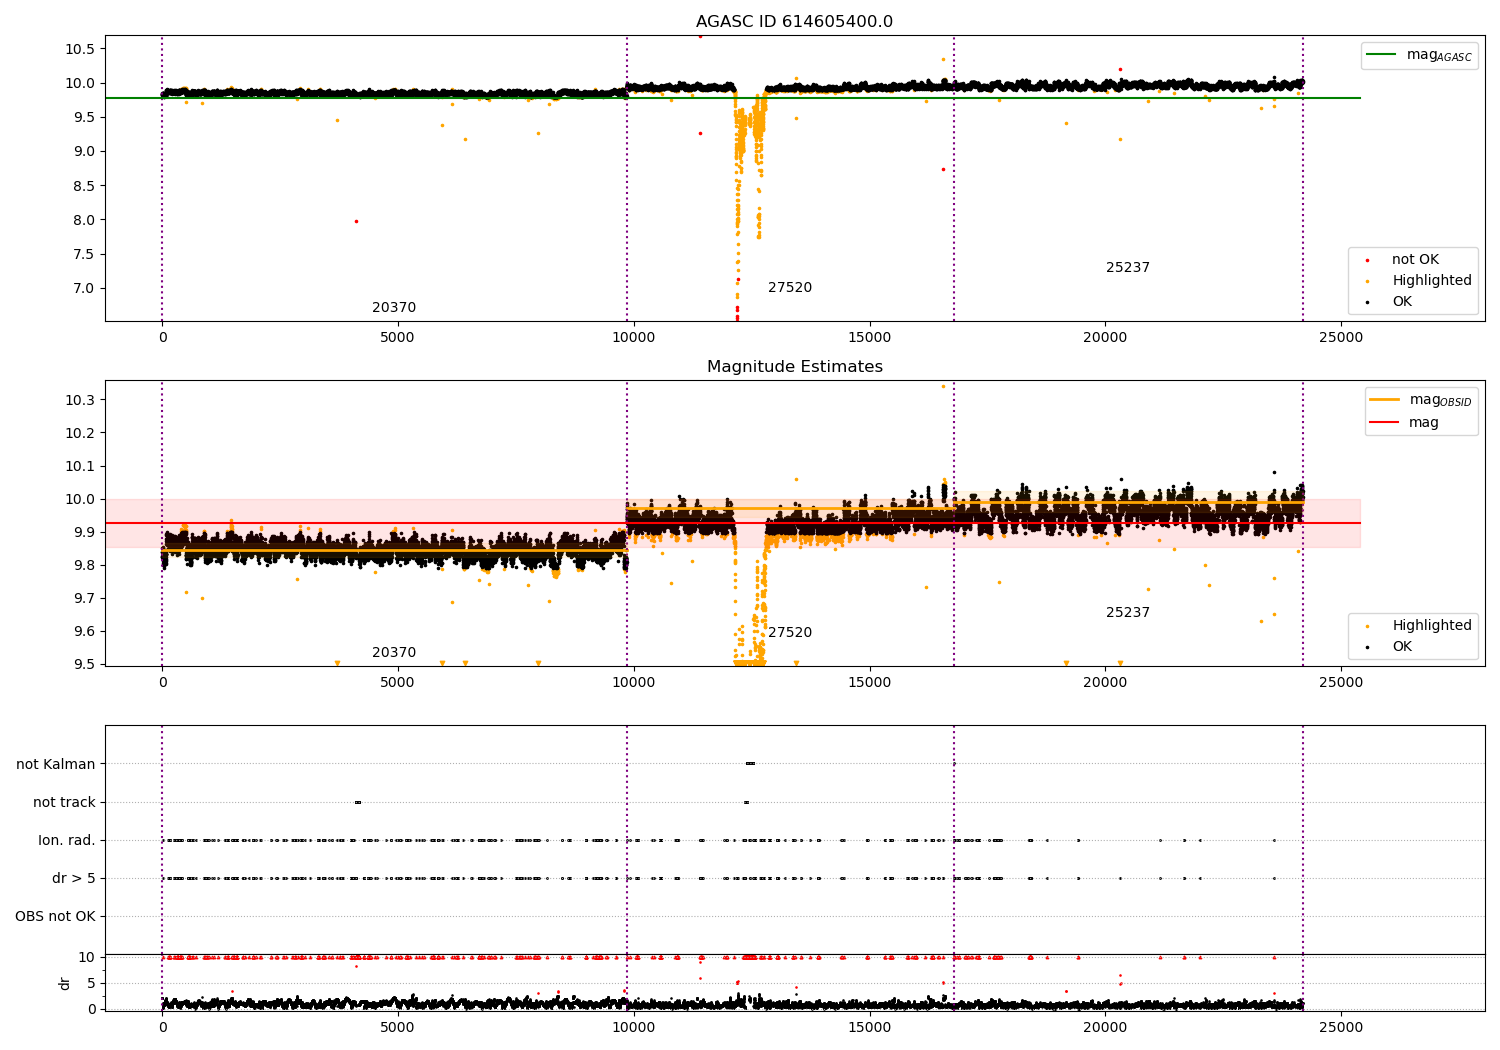Click red 'mag' legend entry in middle plot

pos(1404,423)
